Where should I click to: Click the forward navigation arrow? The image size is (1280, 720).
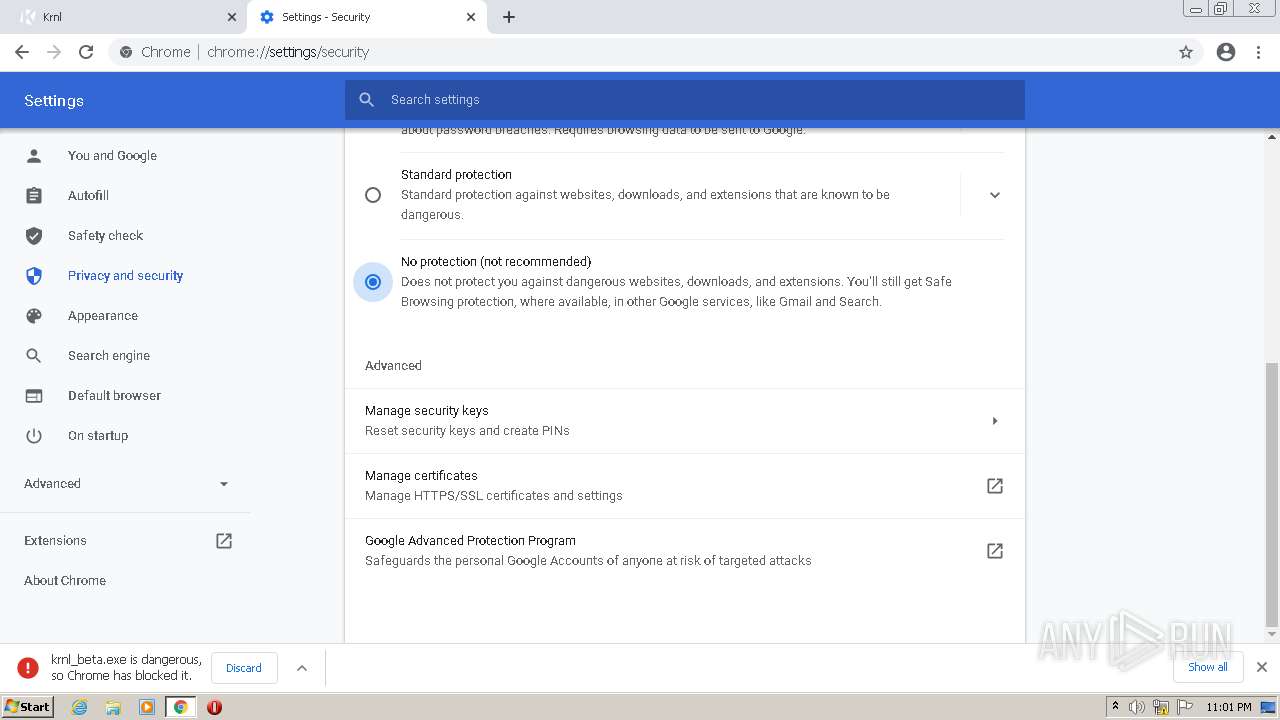point(54,52)
